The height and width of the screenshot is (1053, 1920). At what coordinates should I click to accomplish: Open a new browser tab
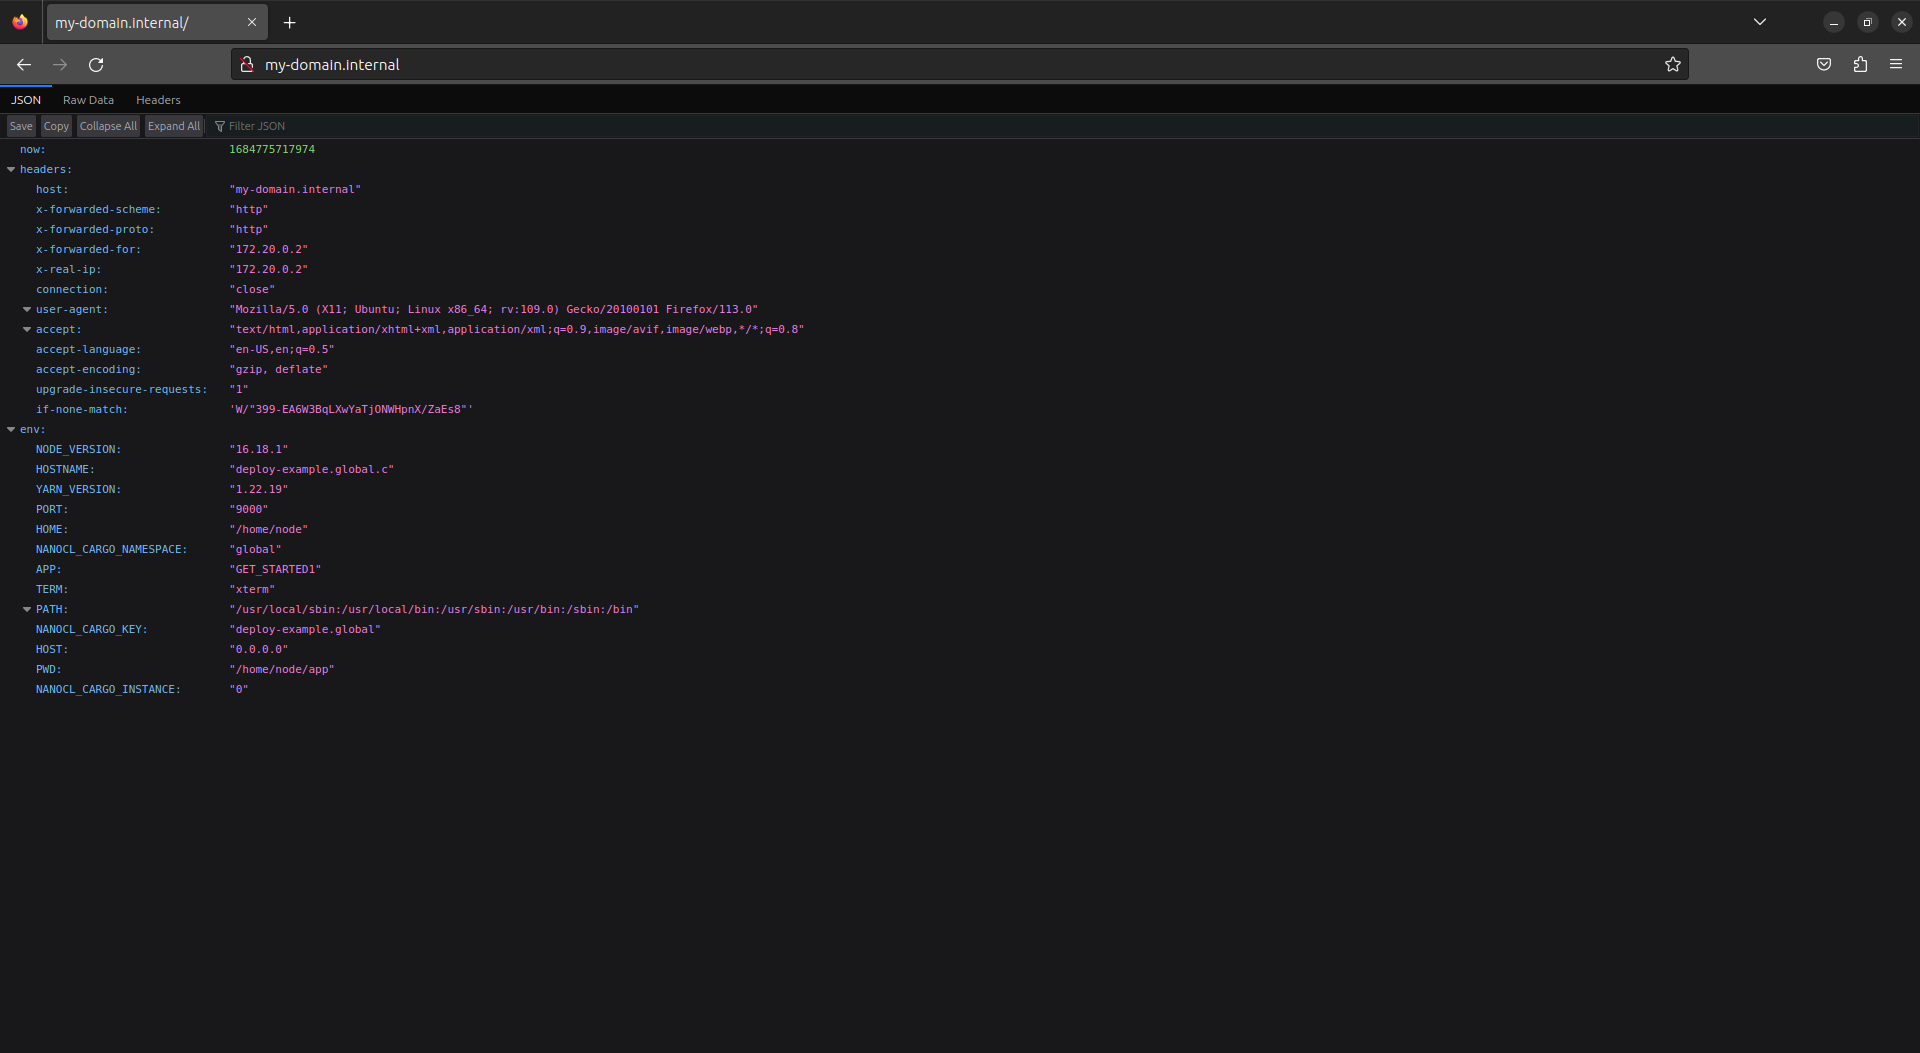pyautogui.click(x=289, y=22)
